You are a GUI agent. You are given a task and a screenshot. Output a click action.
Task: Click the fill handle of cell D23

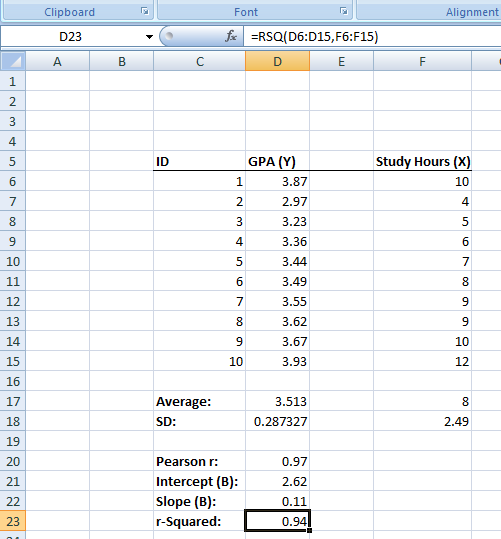click(x=309, y=530)
